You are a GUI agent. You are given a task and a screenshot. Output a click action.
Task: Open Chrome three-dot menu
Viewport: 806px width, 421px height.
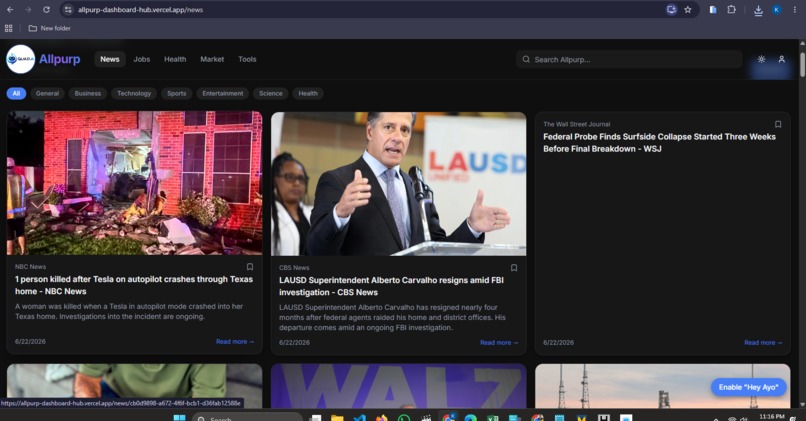coord(794,10)
